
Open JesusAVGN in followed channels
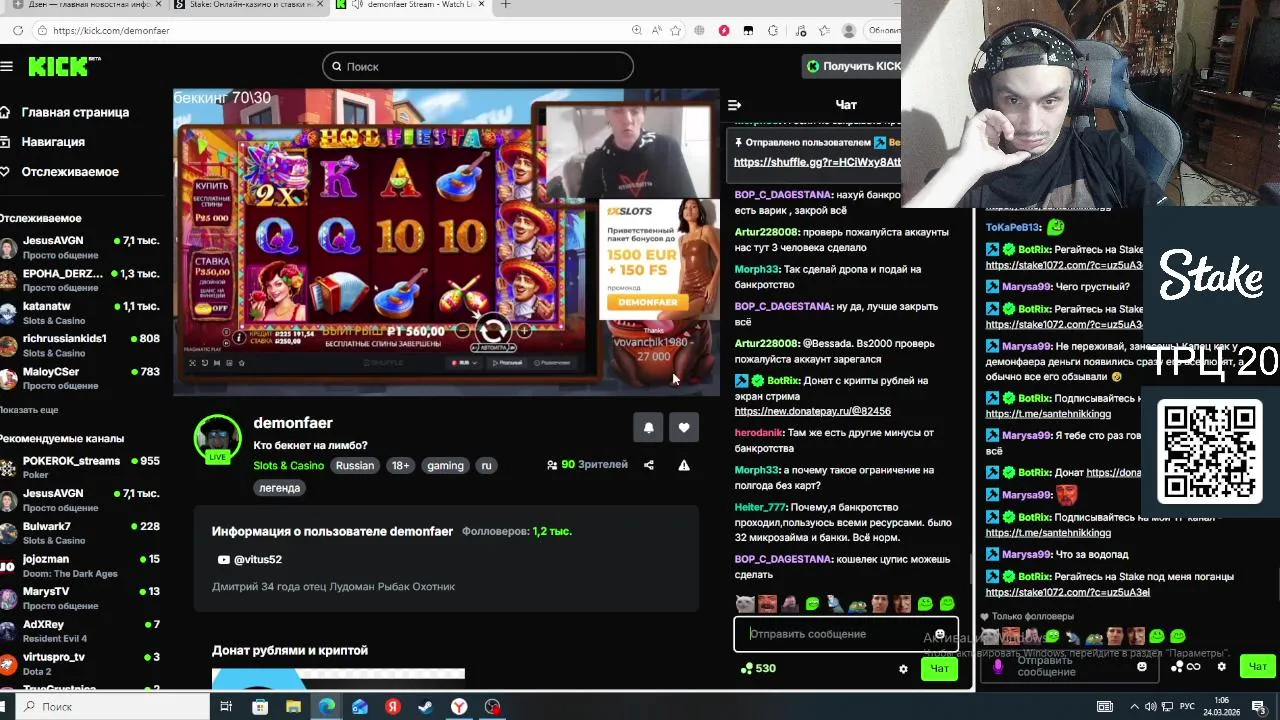(80, 248)
